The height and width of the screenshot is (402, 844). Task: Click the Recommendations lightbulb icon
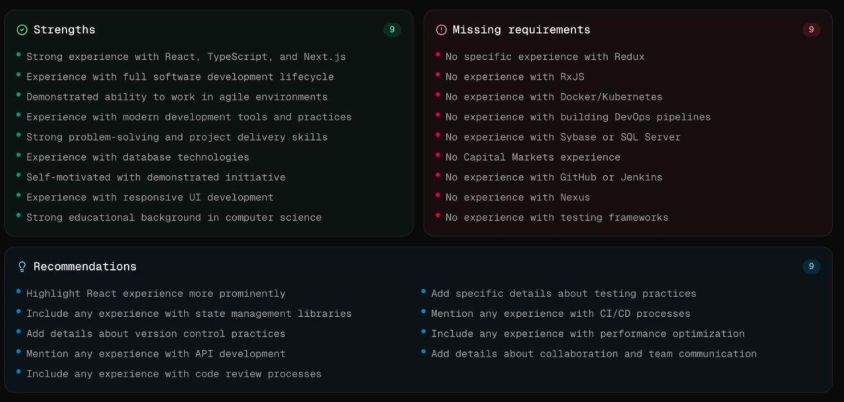[22, 267]
